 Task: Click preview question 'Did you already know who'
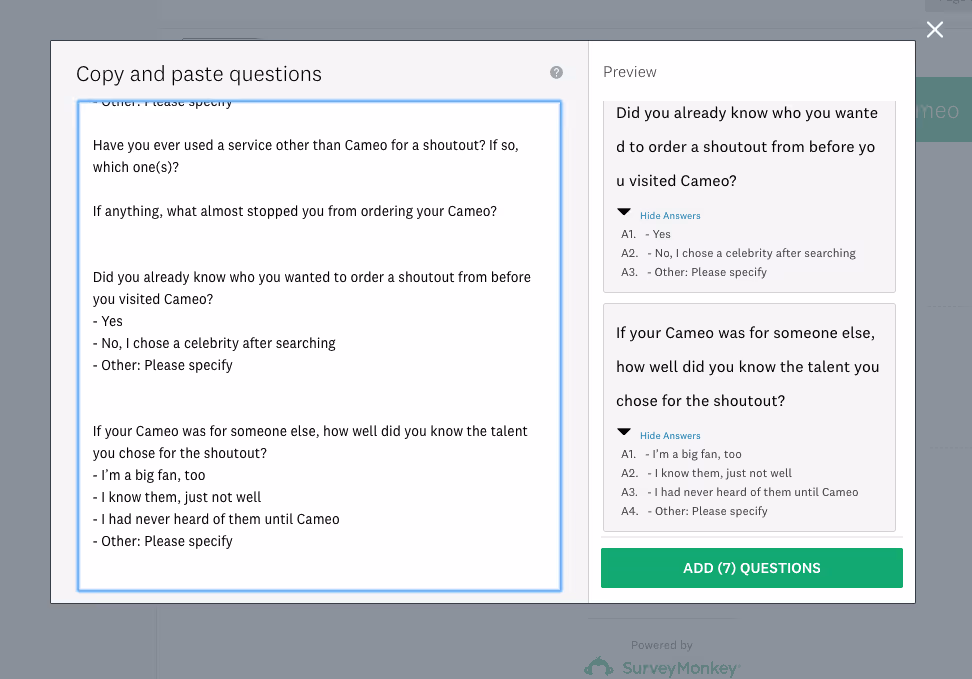tap(747, 147)
